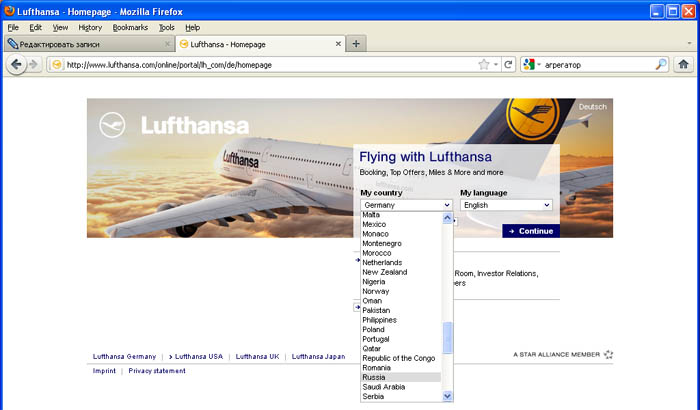
Task: Select Romania in country list
Action: [x=401, y=368]
